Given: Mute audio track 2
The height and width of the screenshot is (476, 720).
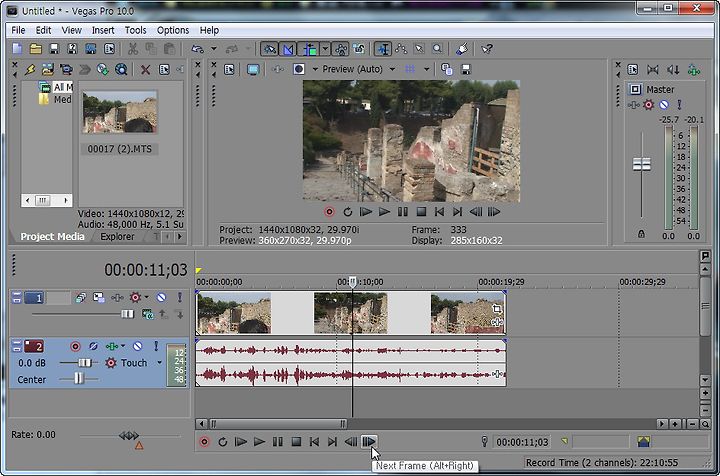Looking at the screenshot, I should point(137,346).
